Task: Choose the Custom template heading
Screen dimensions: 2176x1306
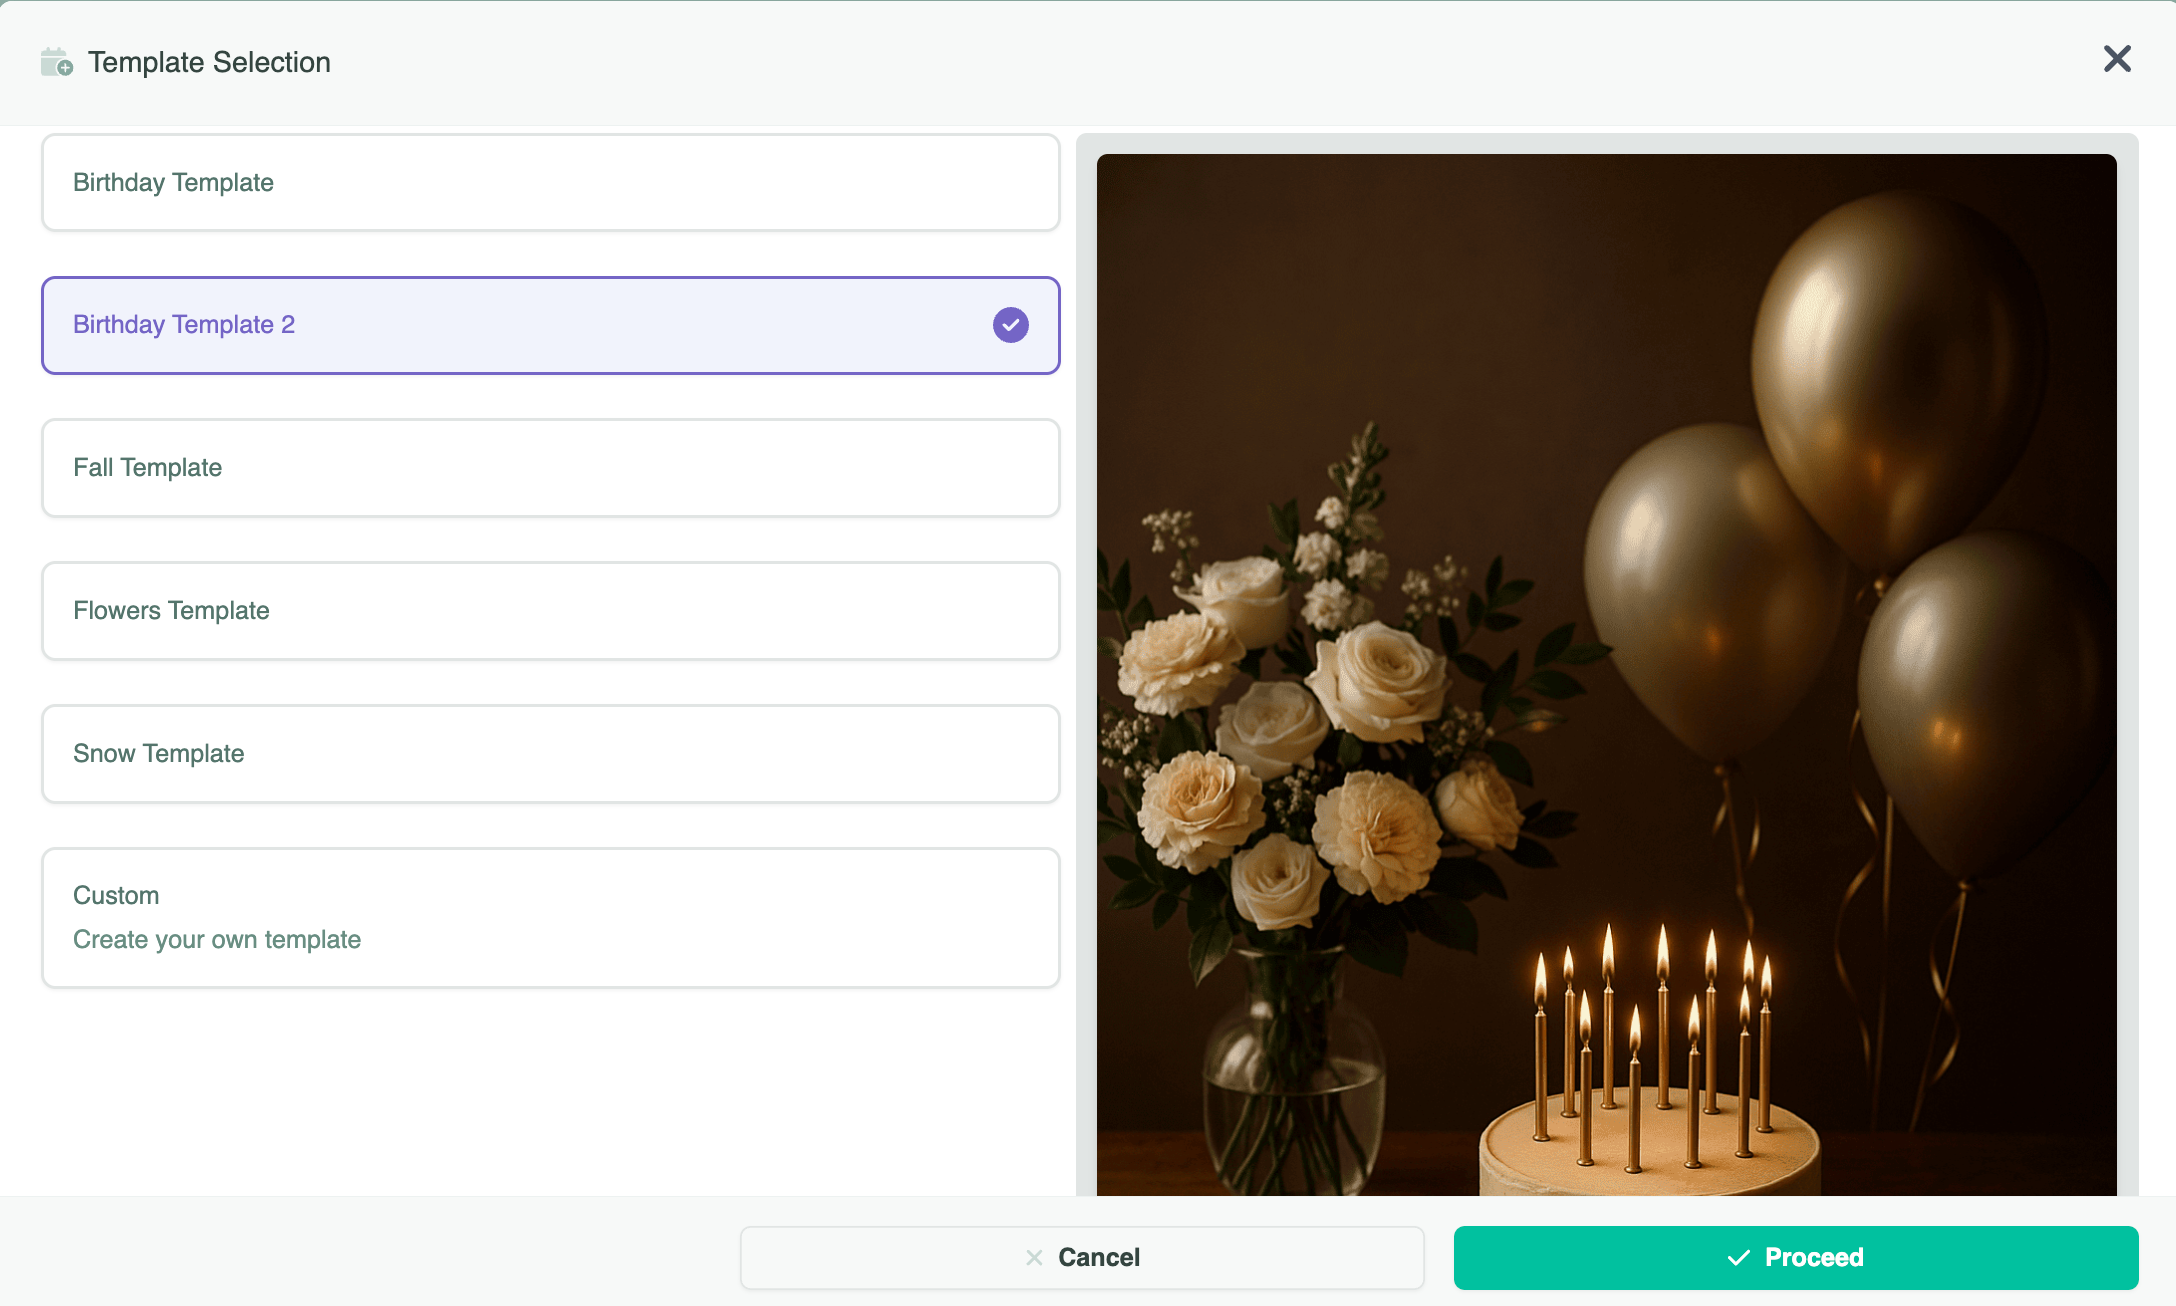Action: (116, 895)
